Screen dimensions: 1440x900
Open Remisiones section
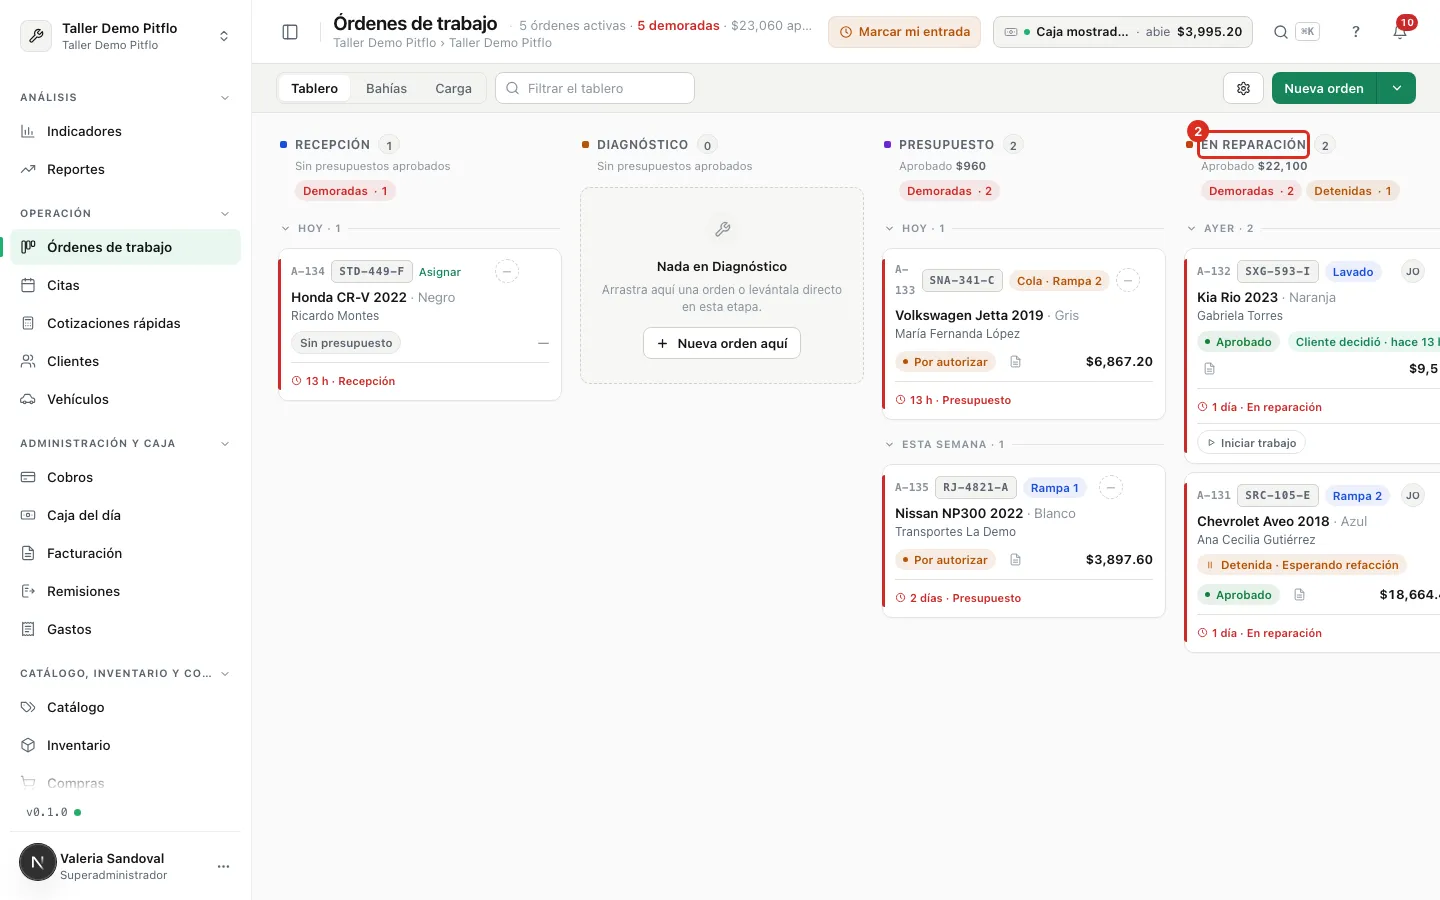click(125, 591)
